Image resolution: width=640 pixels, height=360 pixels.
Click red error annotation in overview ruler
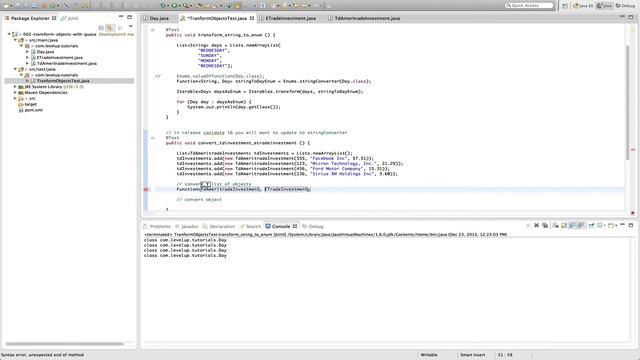633,150
